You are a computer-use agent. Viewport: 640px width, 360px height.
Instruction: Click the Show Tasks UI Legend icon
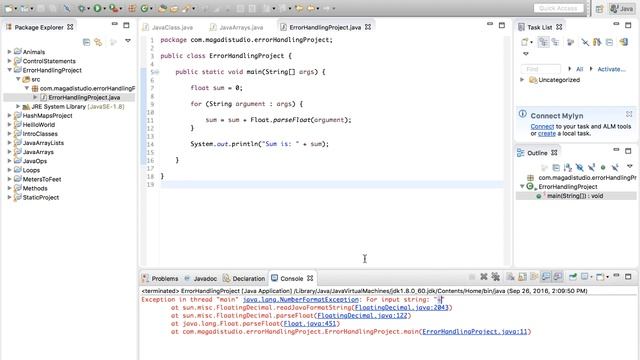(x=624, y=42)
